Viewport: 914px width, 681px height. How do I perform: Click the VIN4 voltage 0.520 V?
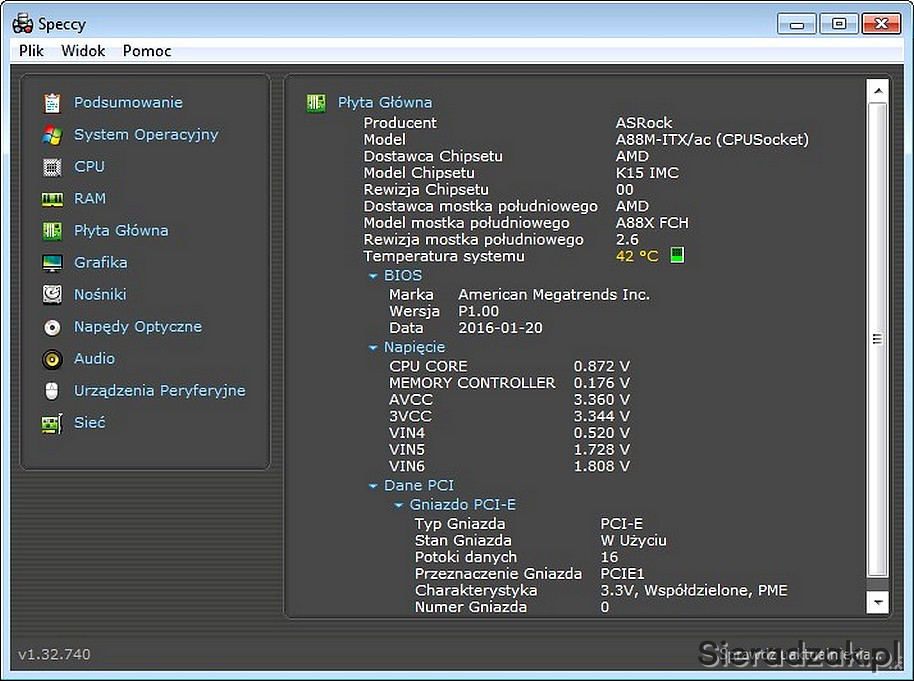coord(602,433)
